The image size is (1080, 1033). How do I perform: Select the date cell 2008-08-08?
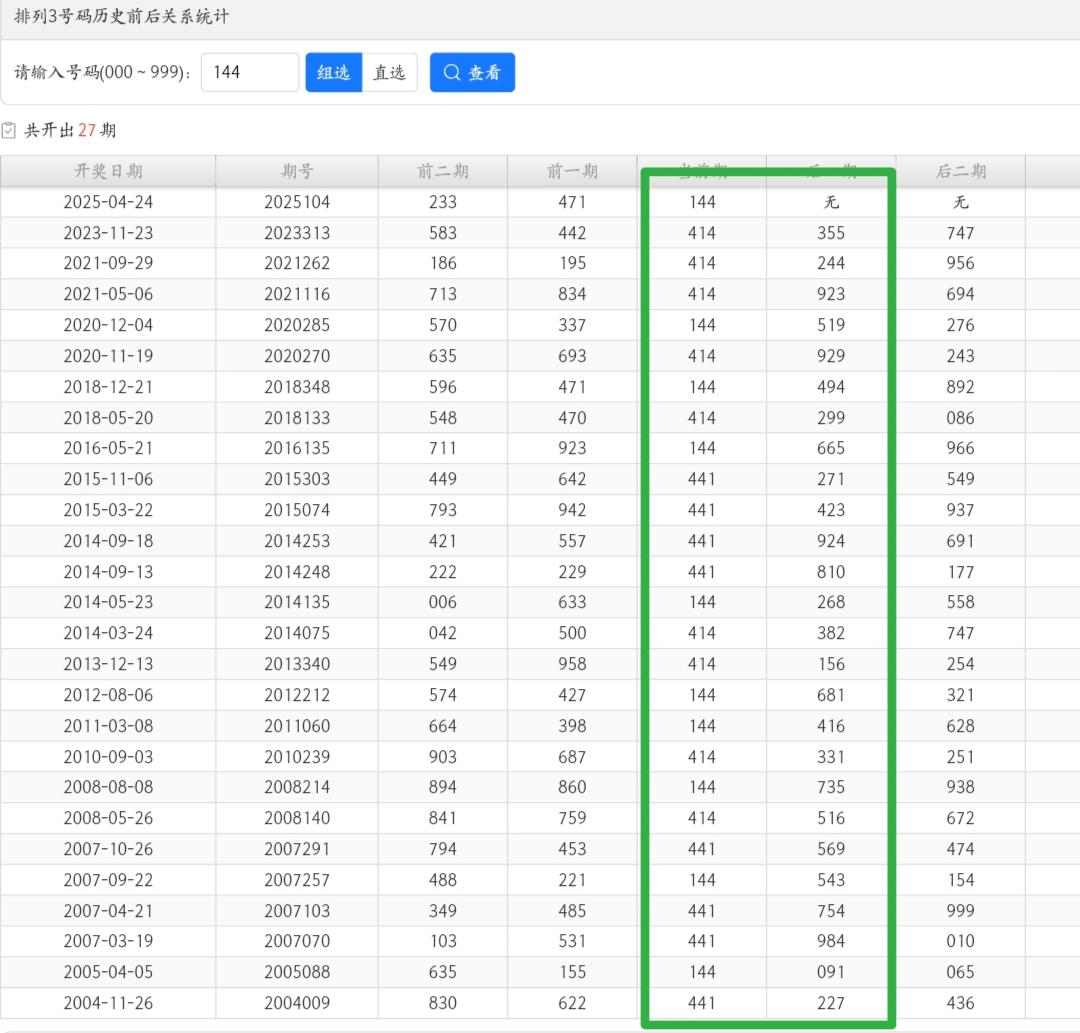tap(108, 787)
